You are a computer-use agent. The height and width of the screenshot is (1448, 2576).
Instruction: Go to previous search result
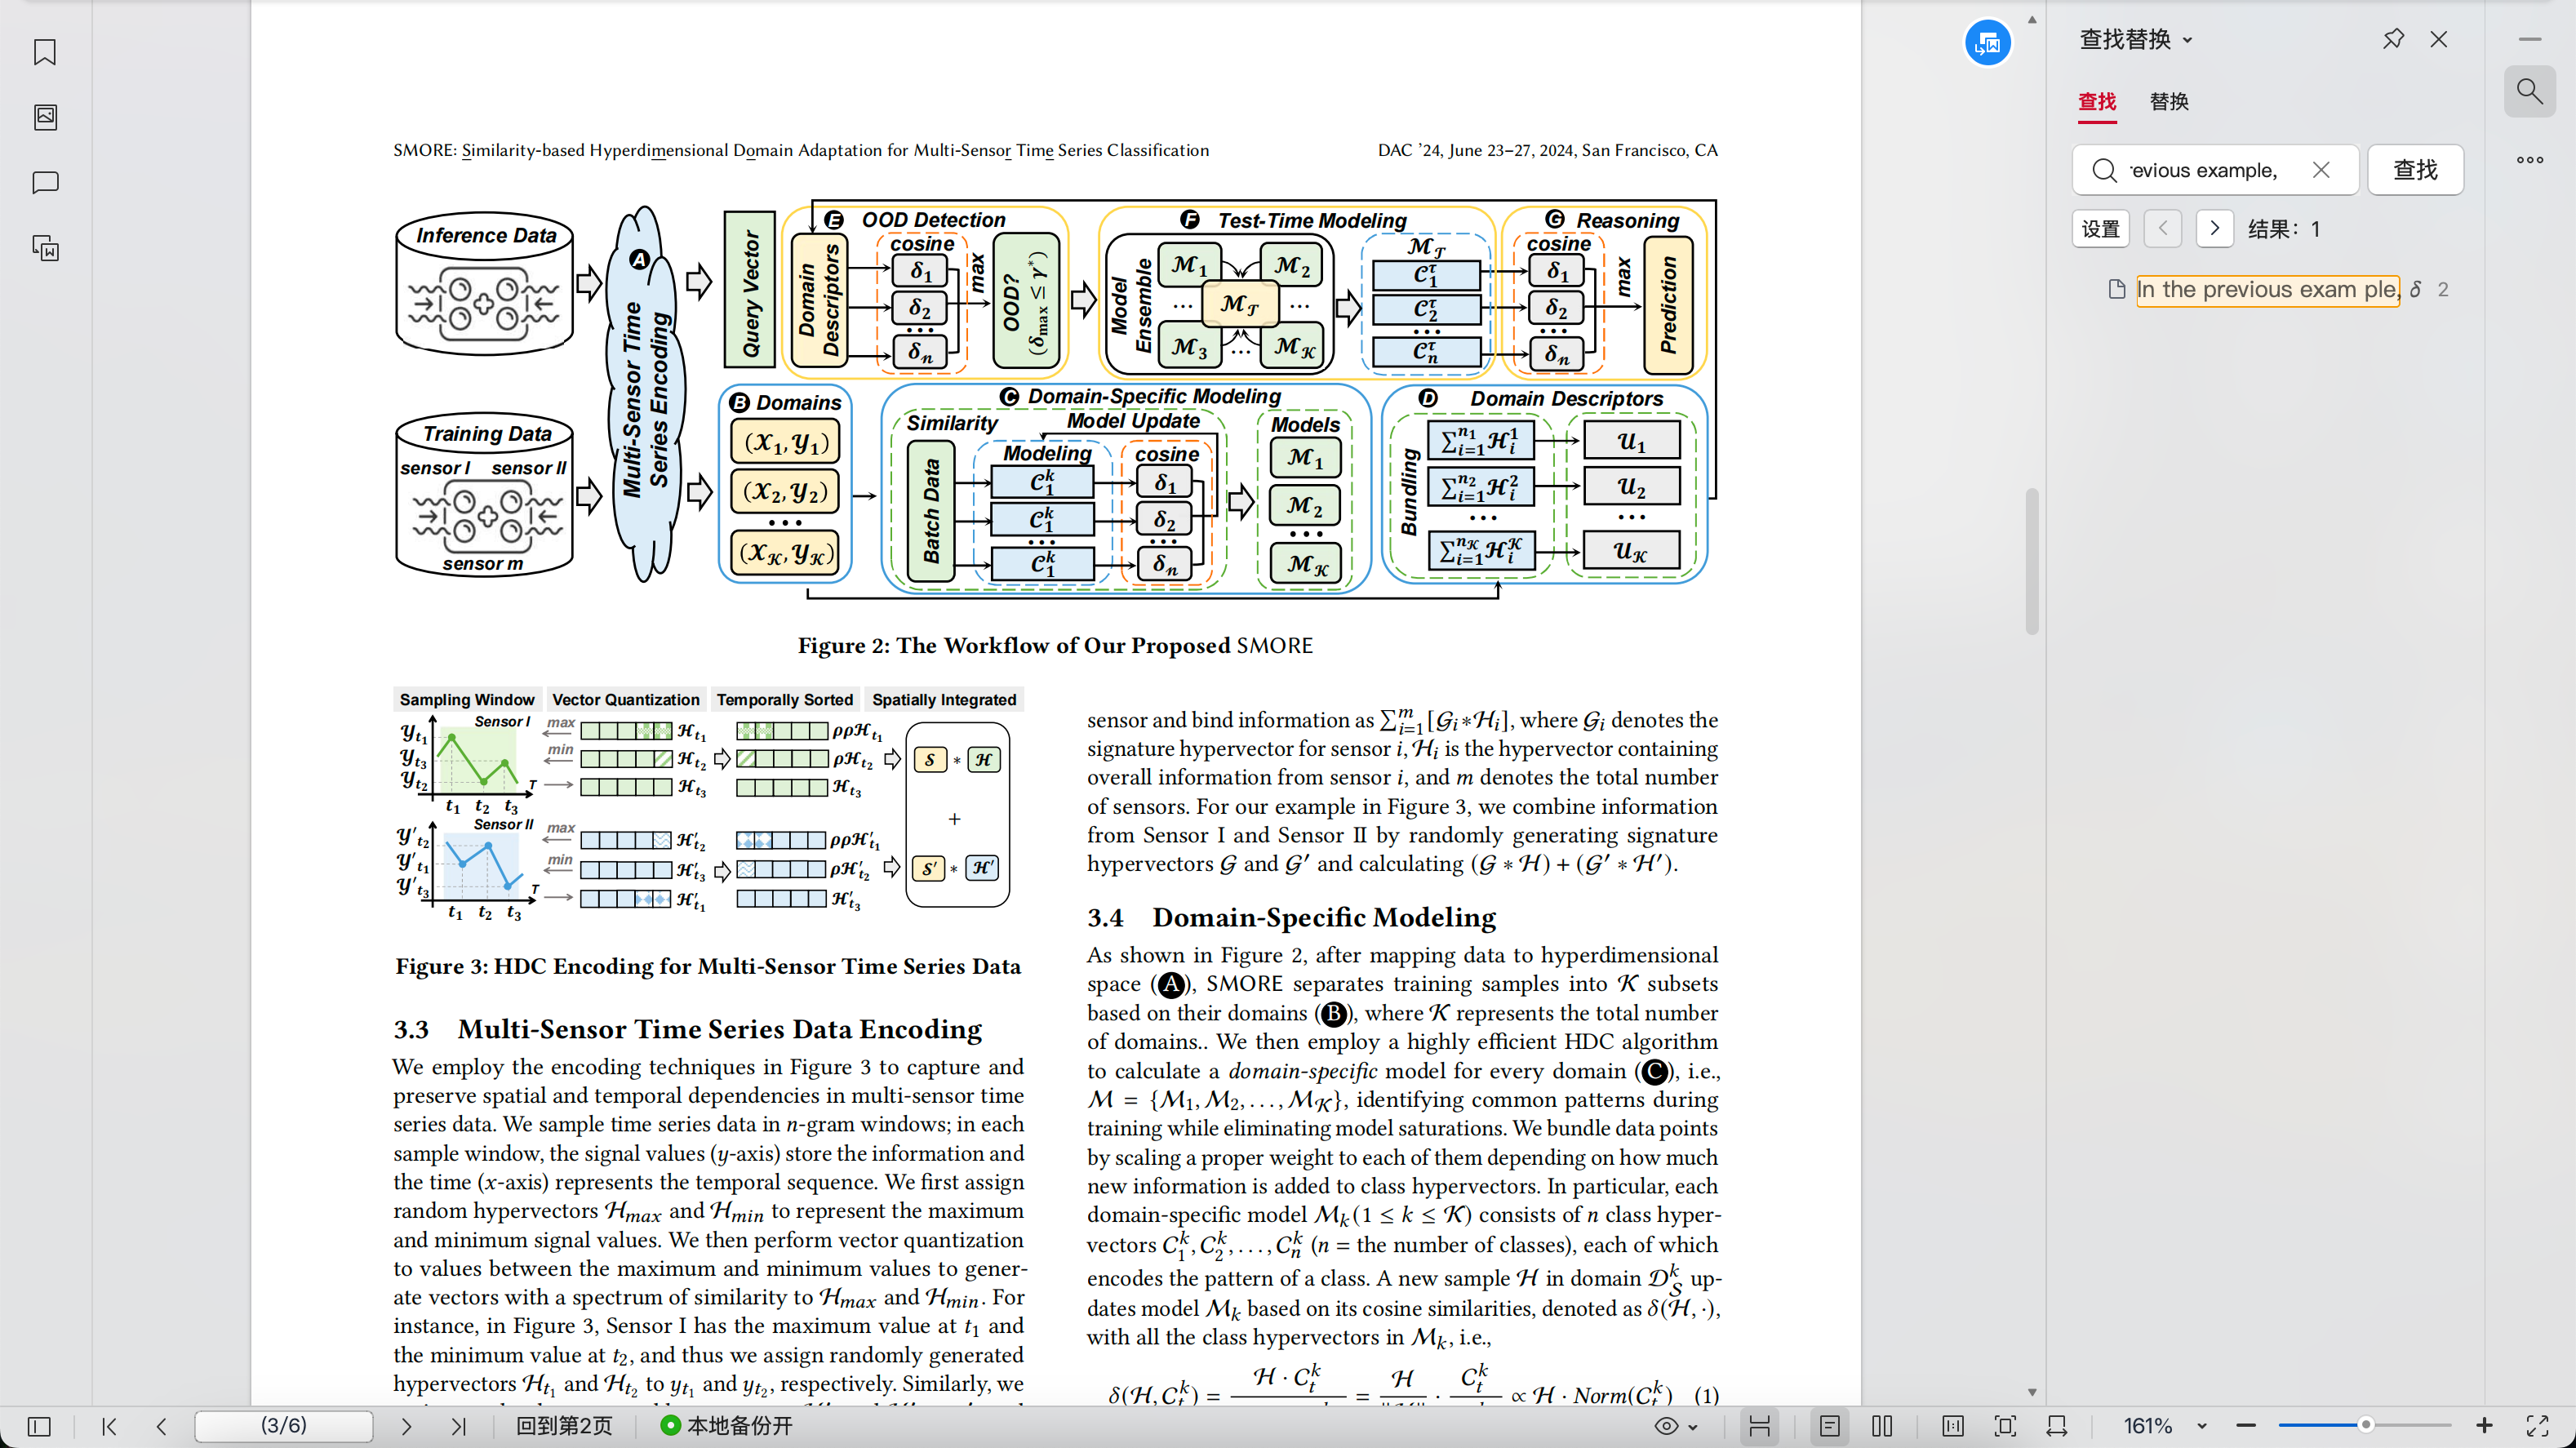coord(2162,229)
